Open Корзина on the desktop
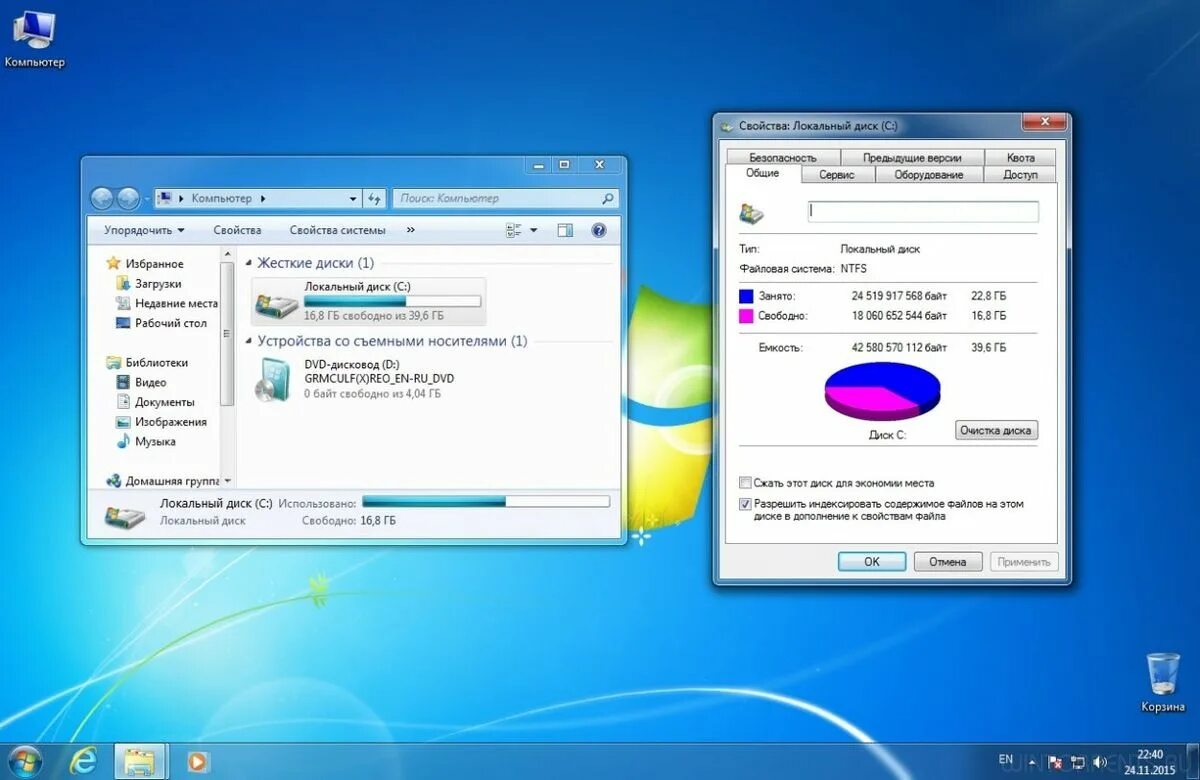The width and height of the screenshot is (1200, 780). [x=1163, y=682]
